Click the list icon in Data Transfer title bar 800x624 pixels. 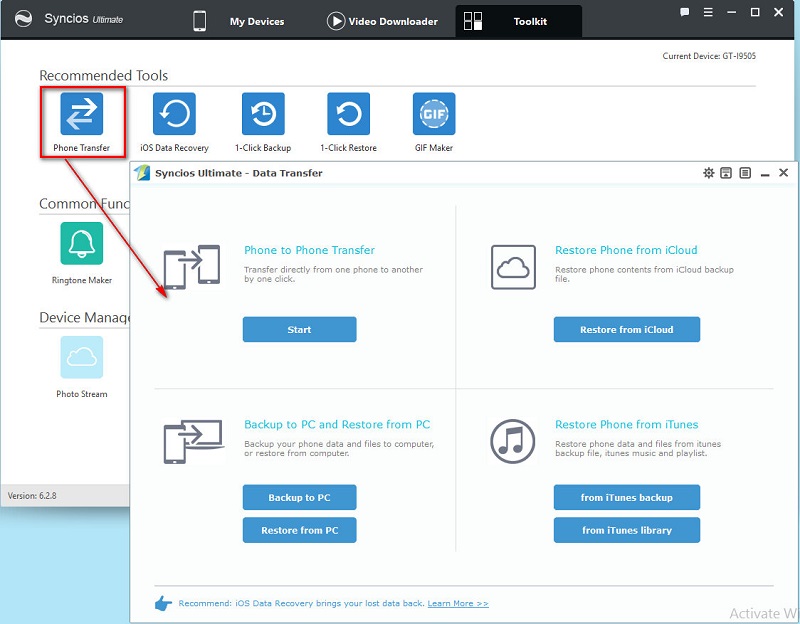pos(745,173)
